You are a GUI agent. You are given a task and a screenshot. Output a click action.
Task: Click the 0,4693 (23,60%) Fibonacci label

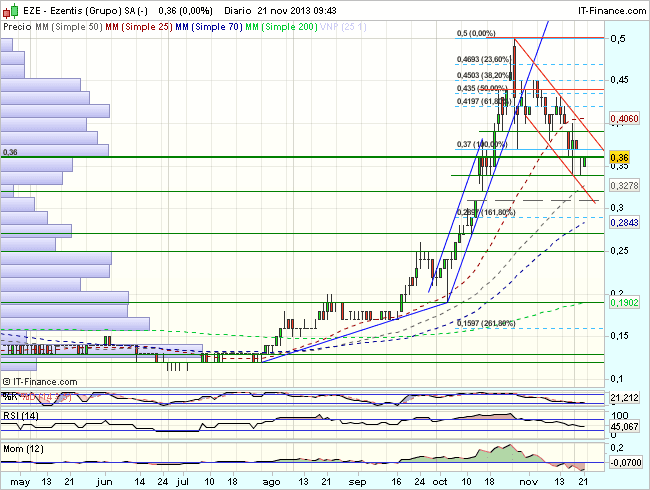pyautogui.click(x=483, y=59)
